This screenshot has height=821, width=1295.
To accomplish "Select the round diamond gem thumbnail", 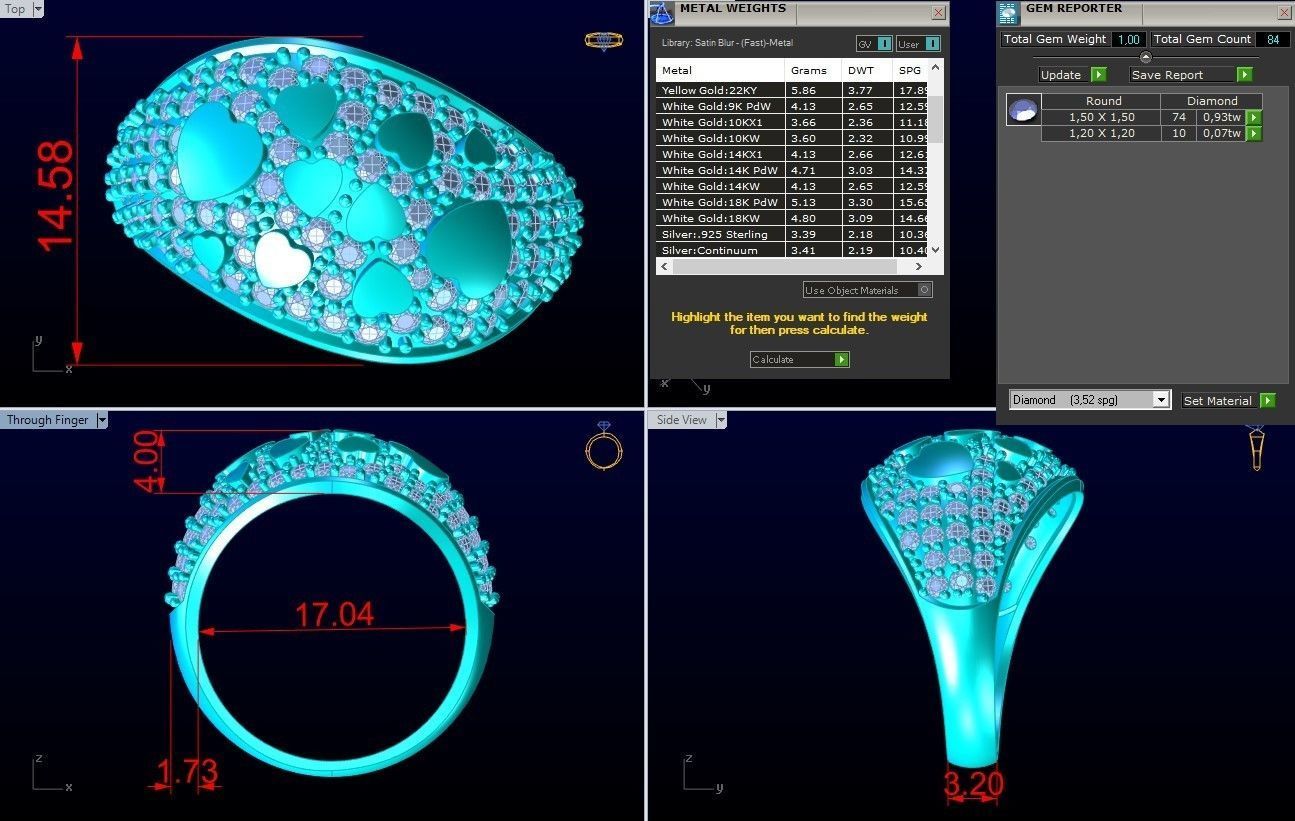I will pos(1023,110).
